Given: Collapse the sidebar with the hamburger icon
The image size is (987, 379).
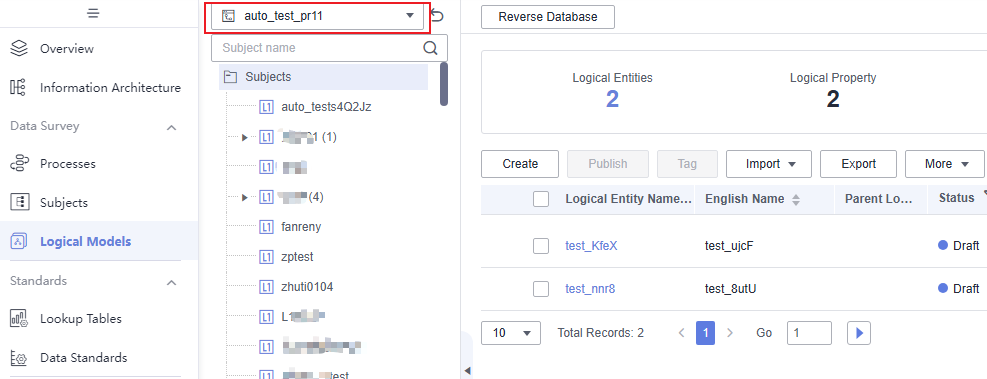Looking at the screenshot, I should pos(93,13).
